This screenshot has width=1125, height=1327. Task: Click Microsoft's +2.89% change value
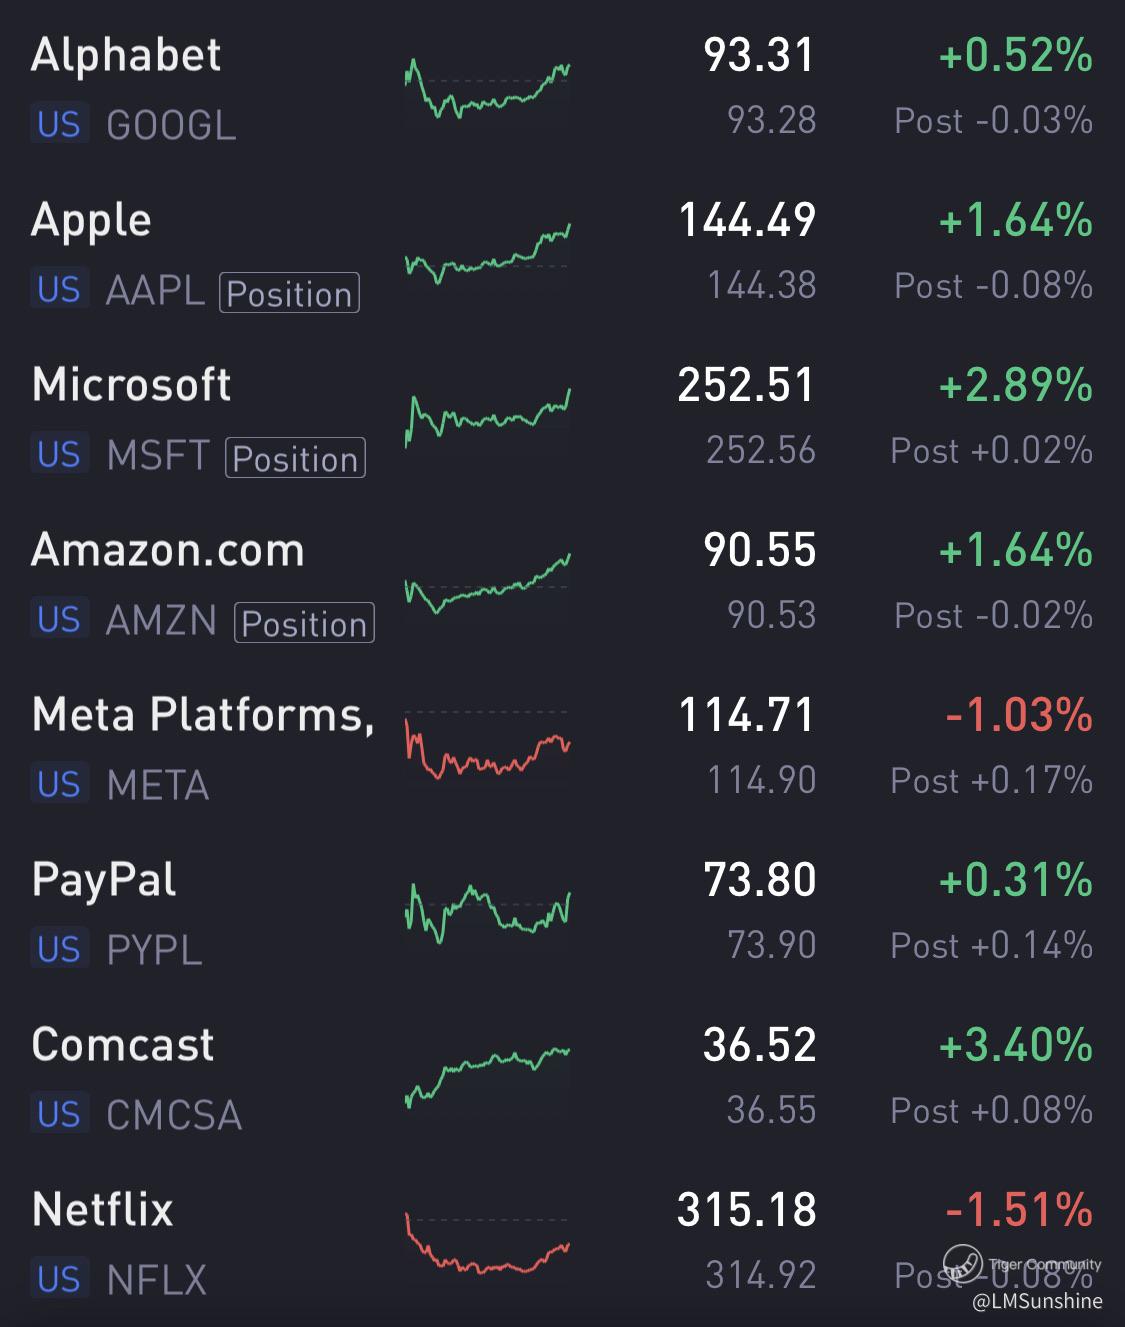click(1015, 385)
